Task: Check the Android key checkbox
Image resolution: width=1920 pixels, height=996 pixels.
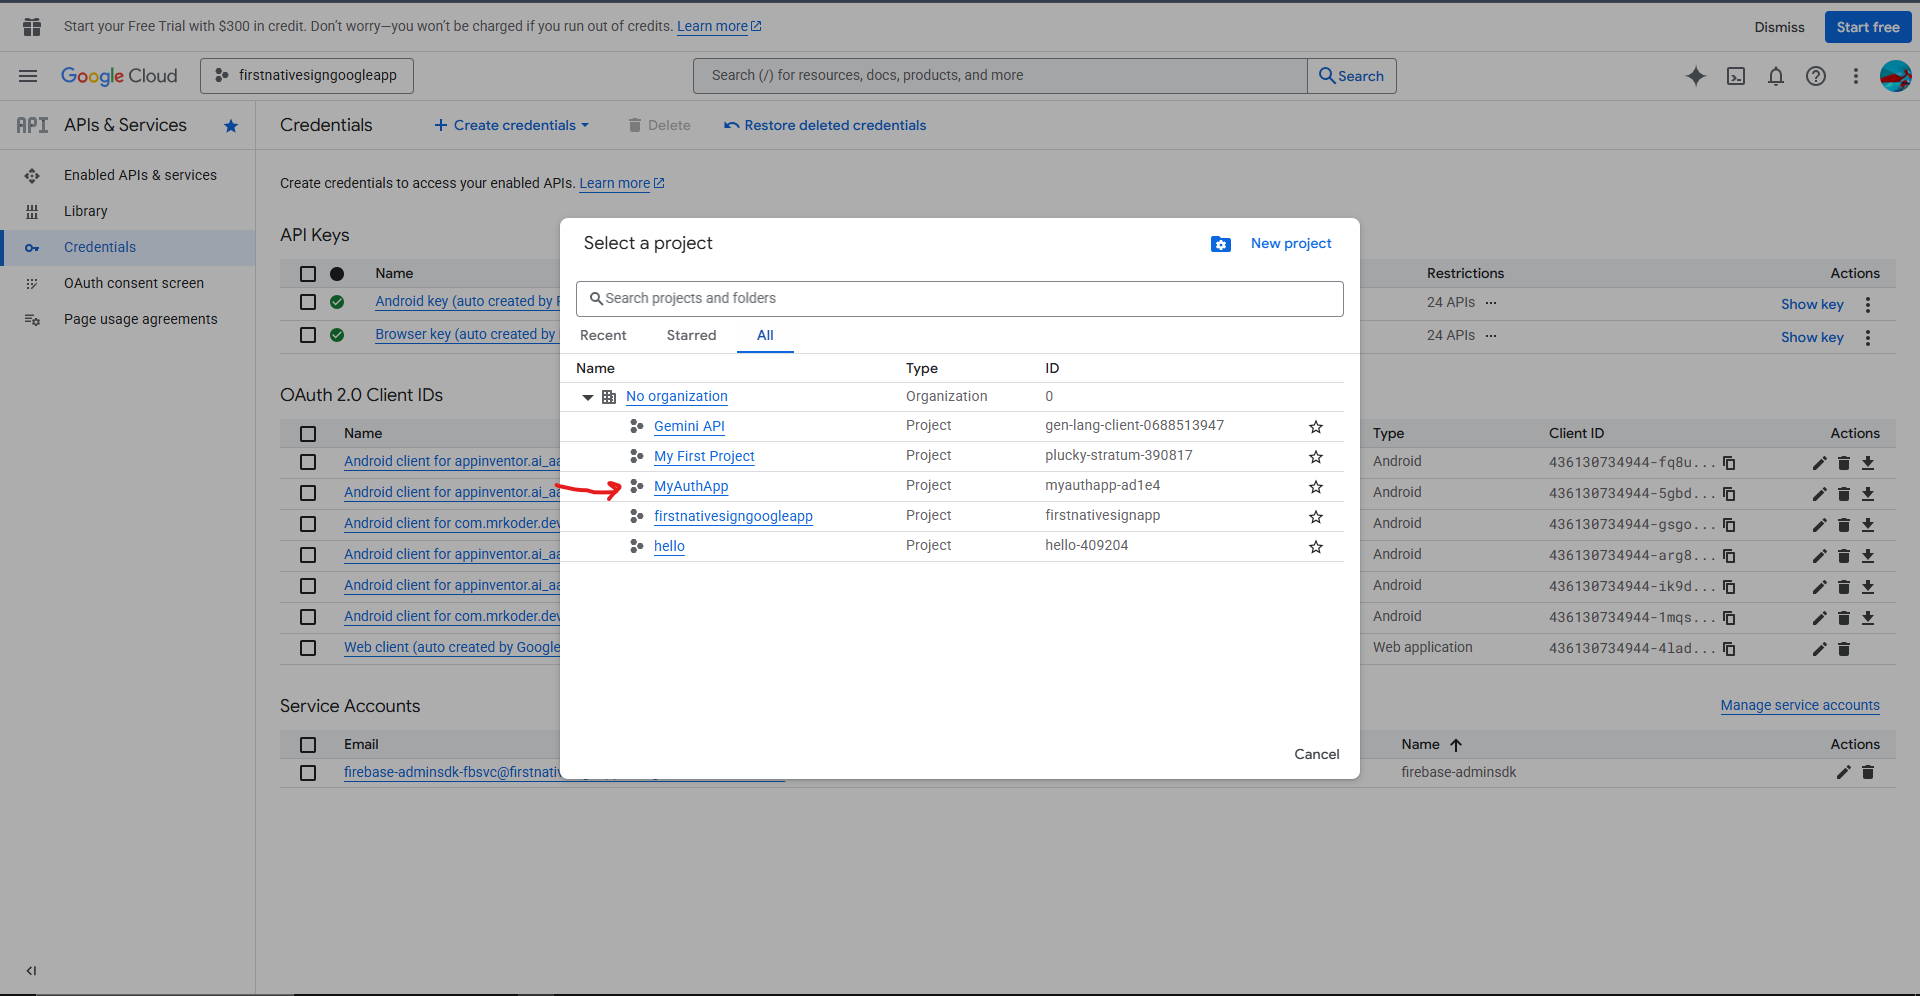Action: (308, 302)
